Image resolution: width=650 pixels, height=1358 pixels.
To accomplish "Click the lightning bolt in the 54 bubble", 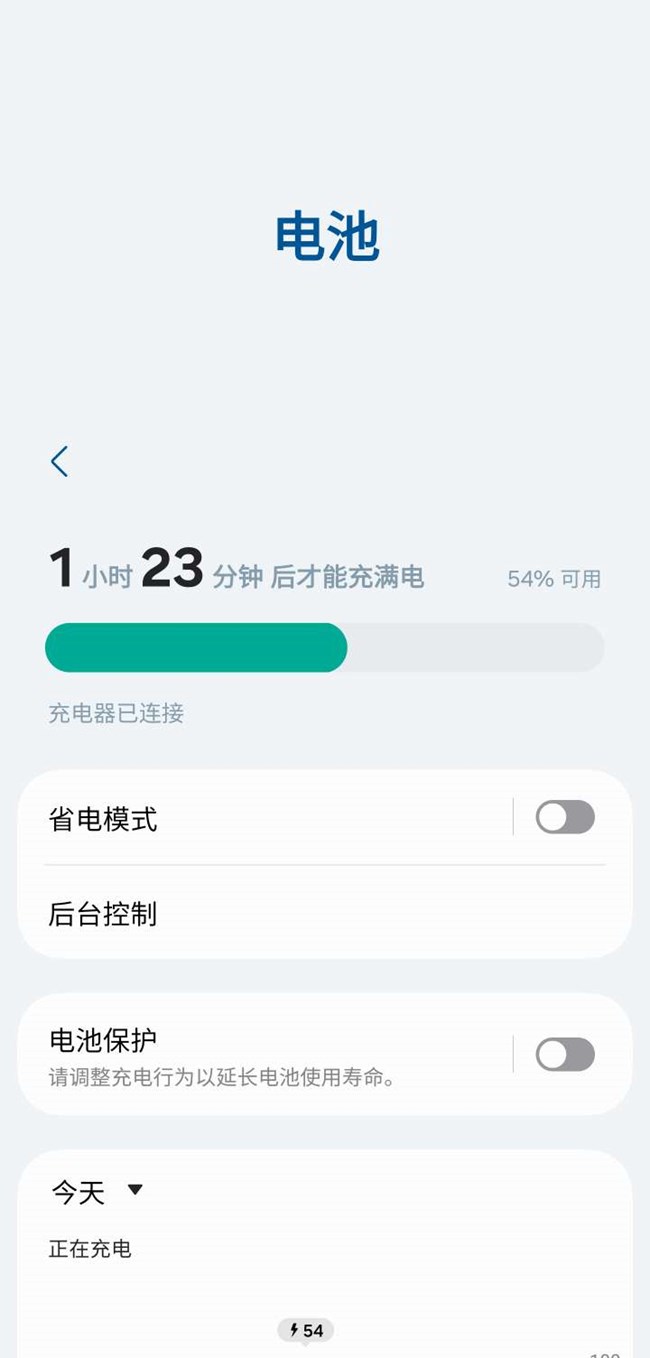I will (294, 1330).
